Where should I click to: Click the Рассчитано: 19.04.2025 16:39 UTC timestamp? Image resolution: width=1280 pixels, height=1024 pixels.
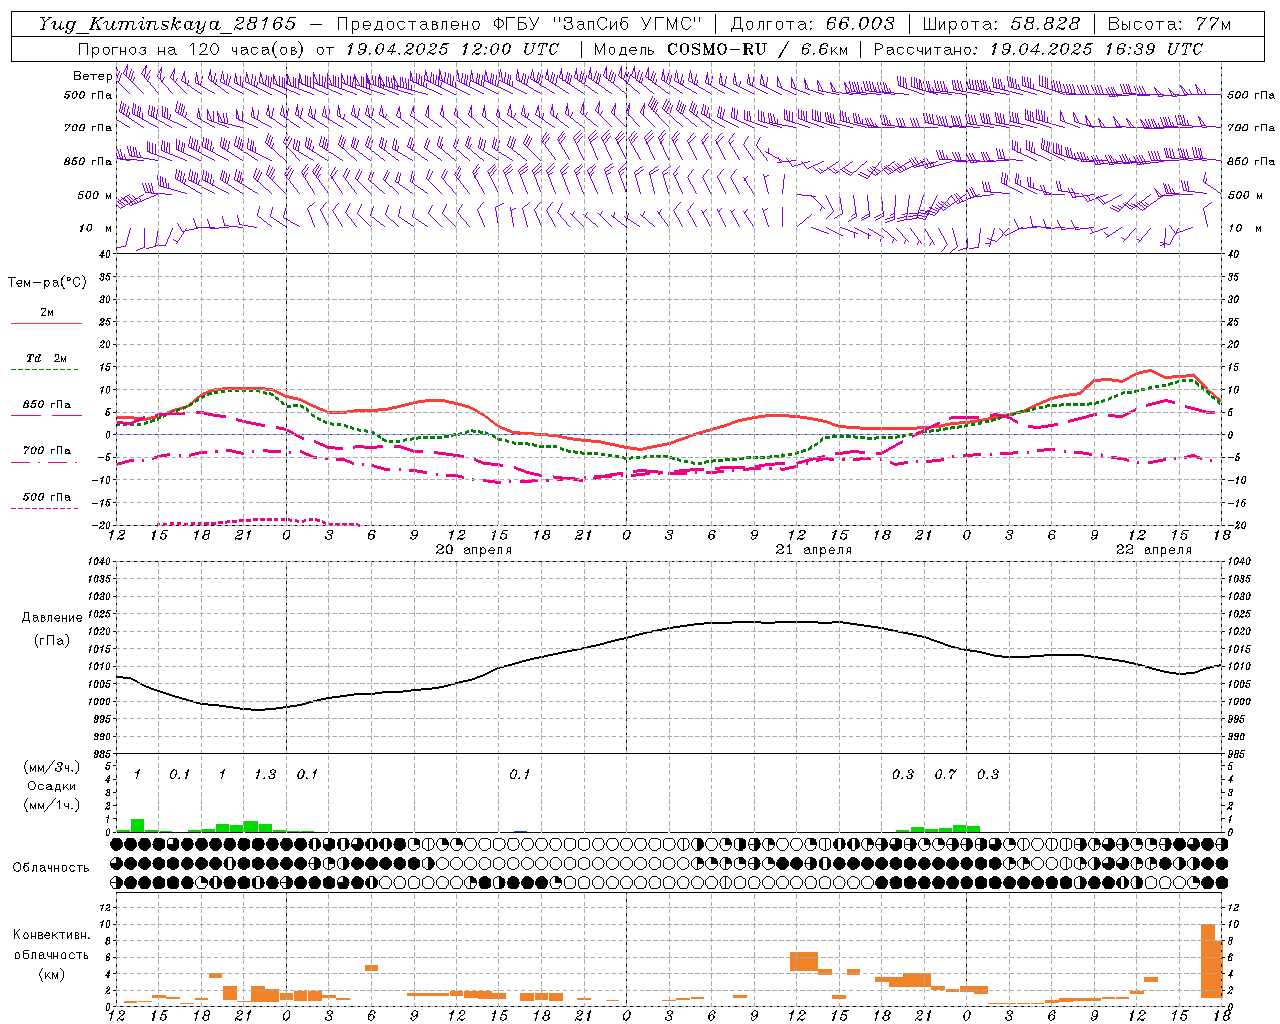point(1038,49)
